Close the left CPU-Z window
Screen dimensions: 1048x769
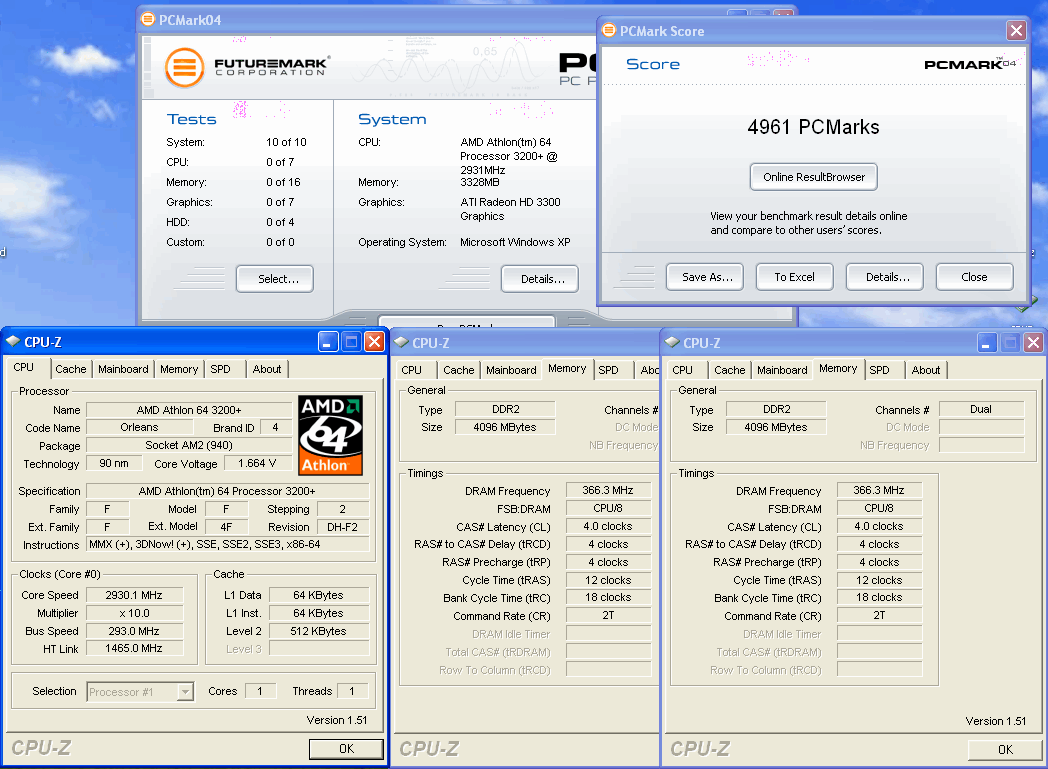[x=375, y=342]
